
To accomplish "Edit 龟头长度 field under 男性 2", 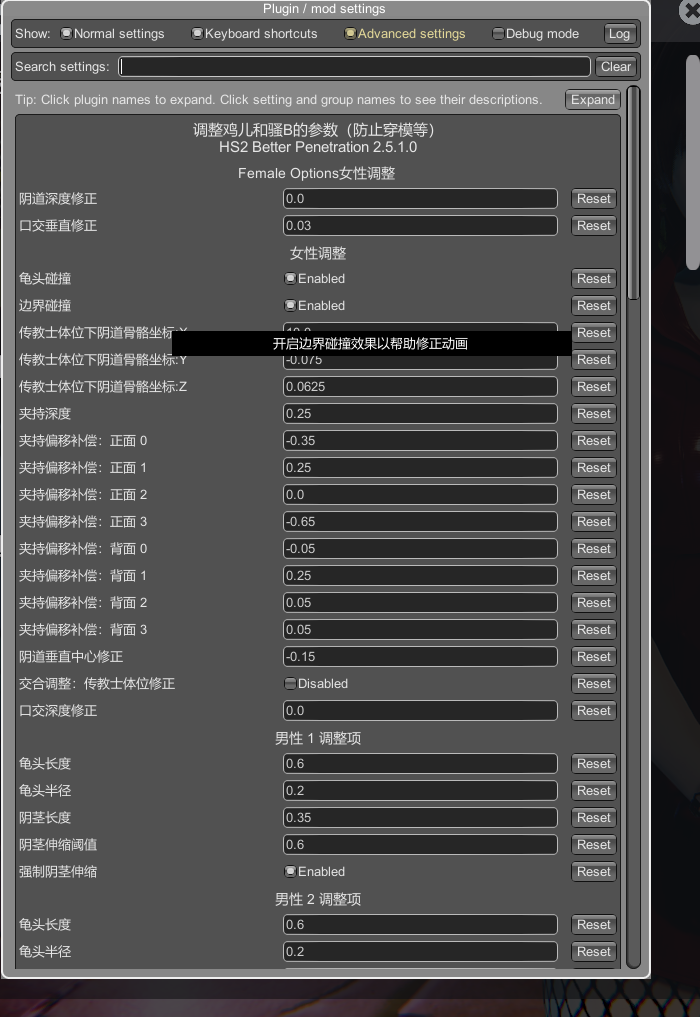I will (420, 925).
